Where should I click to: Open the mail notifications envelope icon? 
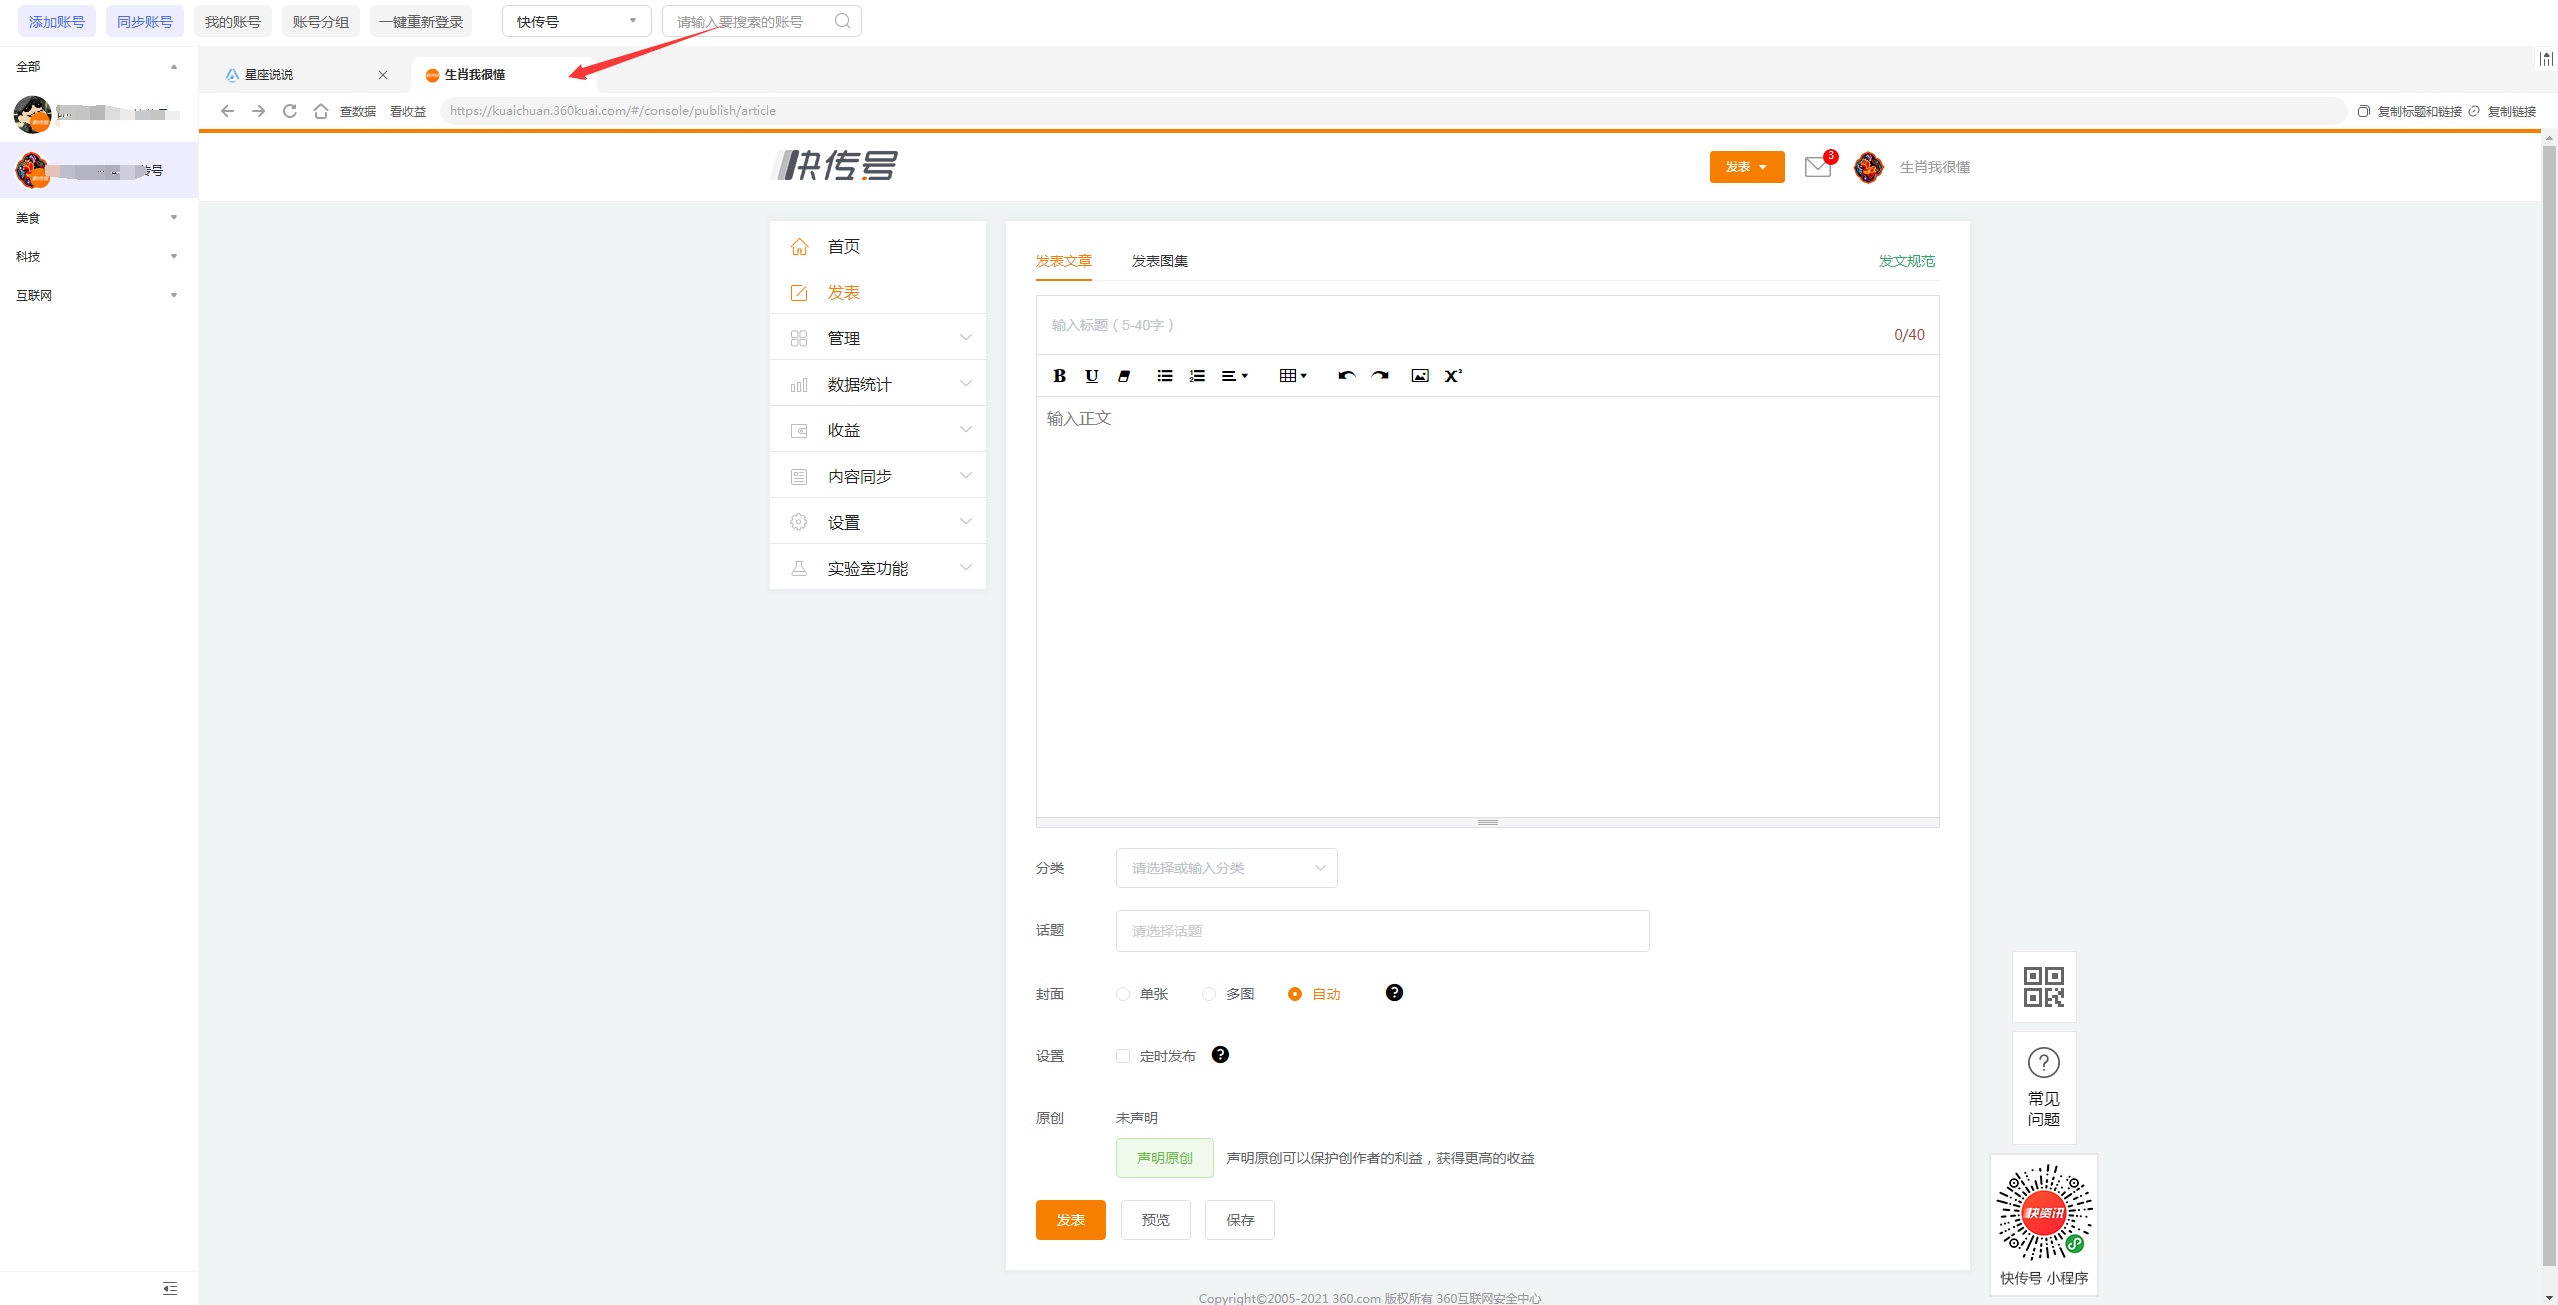(1817, 167)
